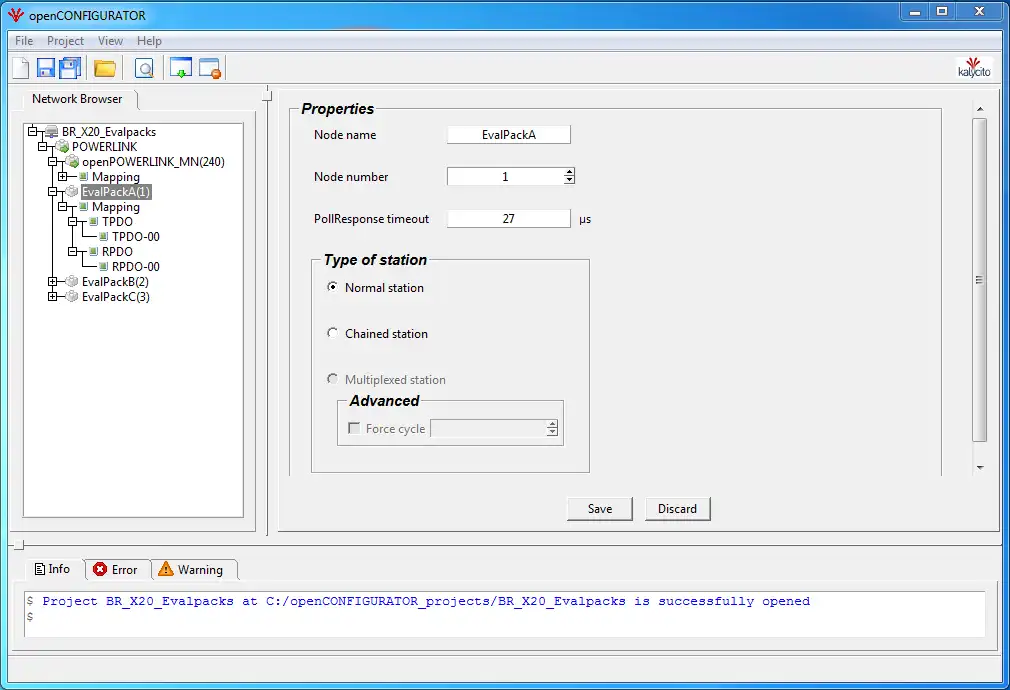1010x690 pixels.
Task: Click the EvalPackC(3) node icon
Action: coord(72,296)
